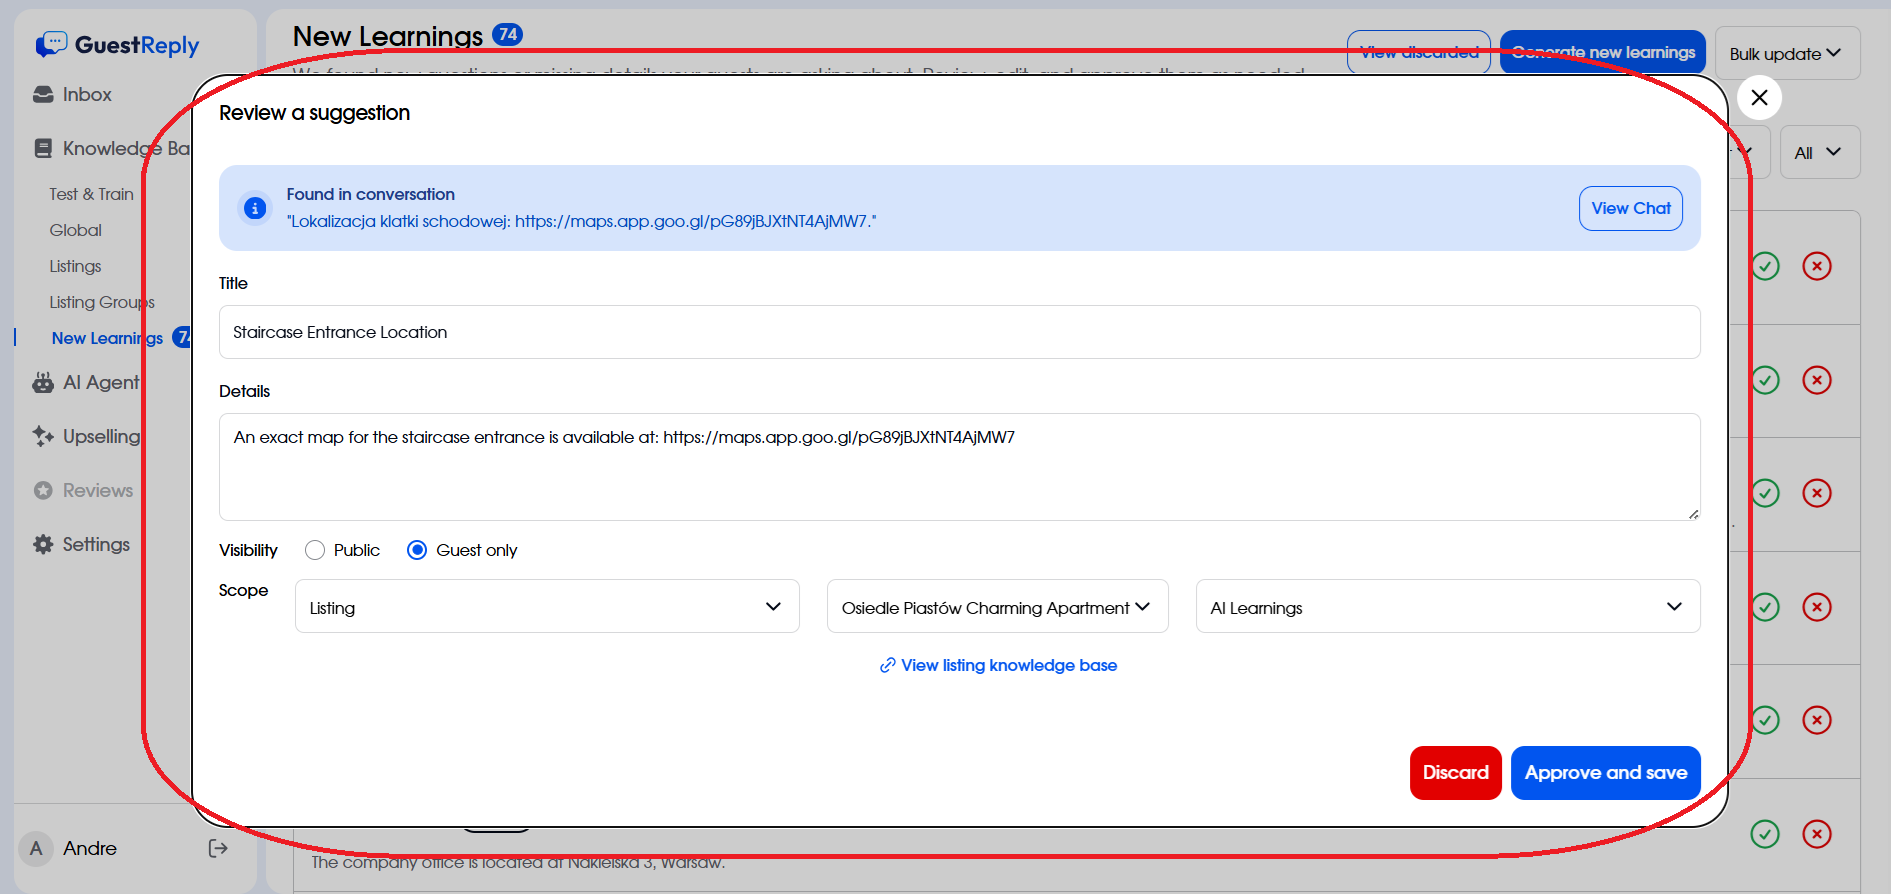
Task: Expand the Bulk update dropdown
Action: [1786, 54]
